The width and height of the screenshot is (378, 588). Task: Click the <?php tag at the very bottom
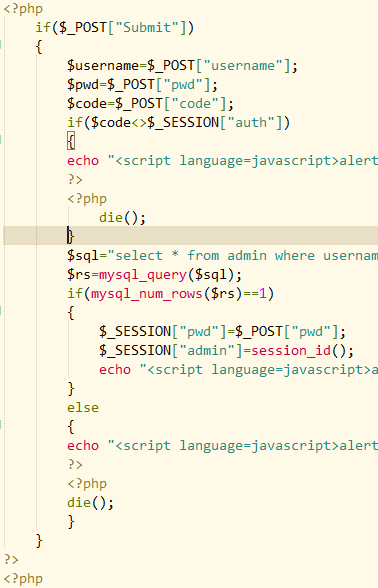pyautogui.click(x=23, y=579)
